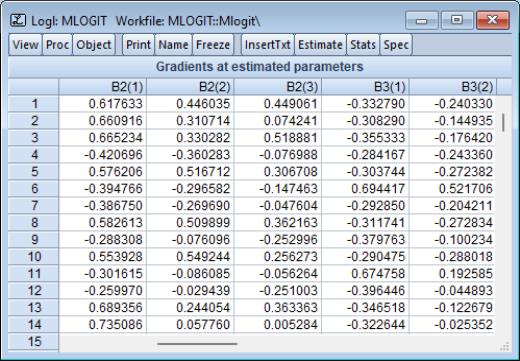This screenshot has width=520, height=361.
Task: Click the vertical scrollbar thumb
Action: coord(503,122)
